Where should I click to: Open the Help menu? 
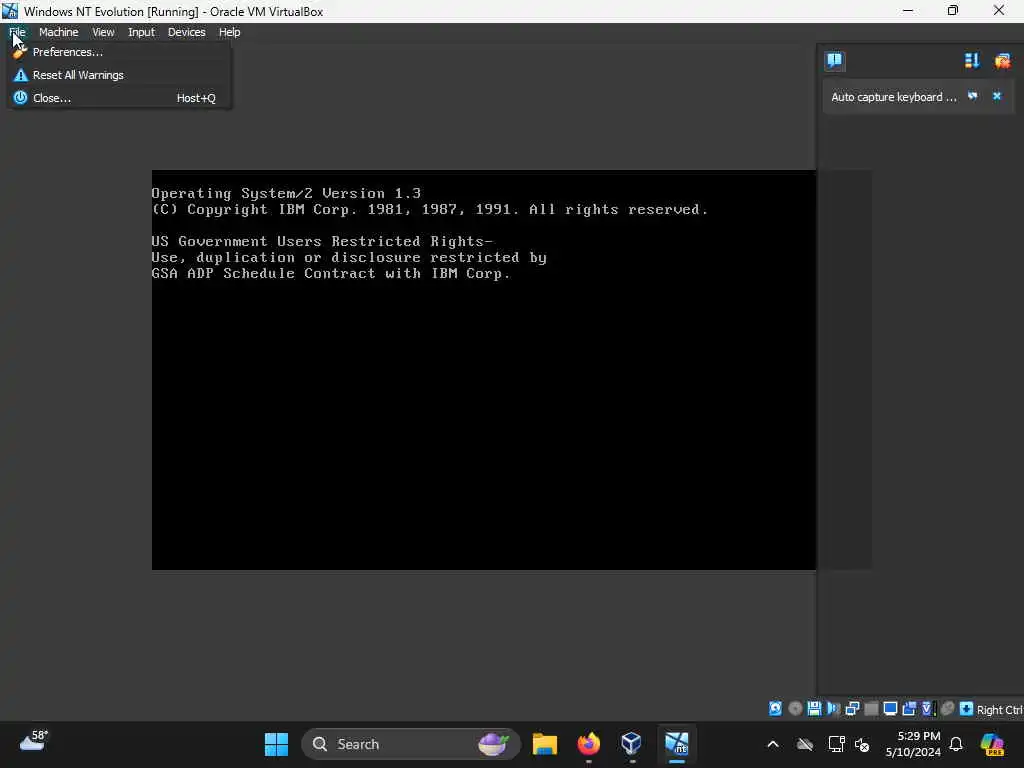coord(229,32)
